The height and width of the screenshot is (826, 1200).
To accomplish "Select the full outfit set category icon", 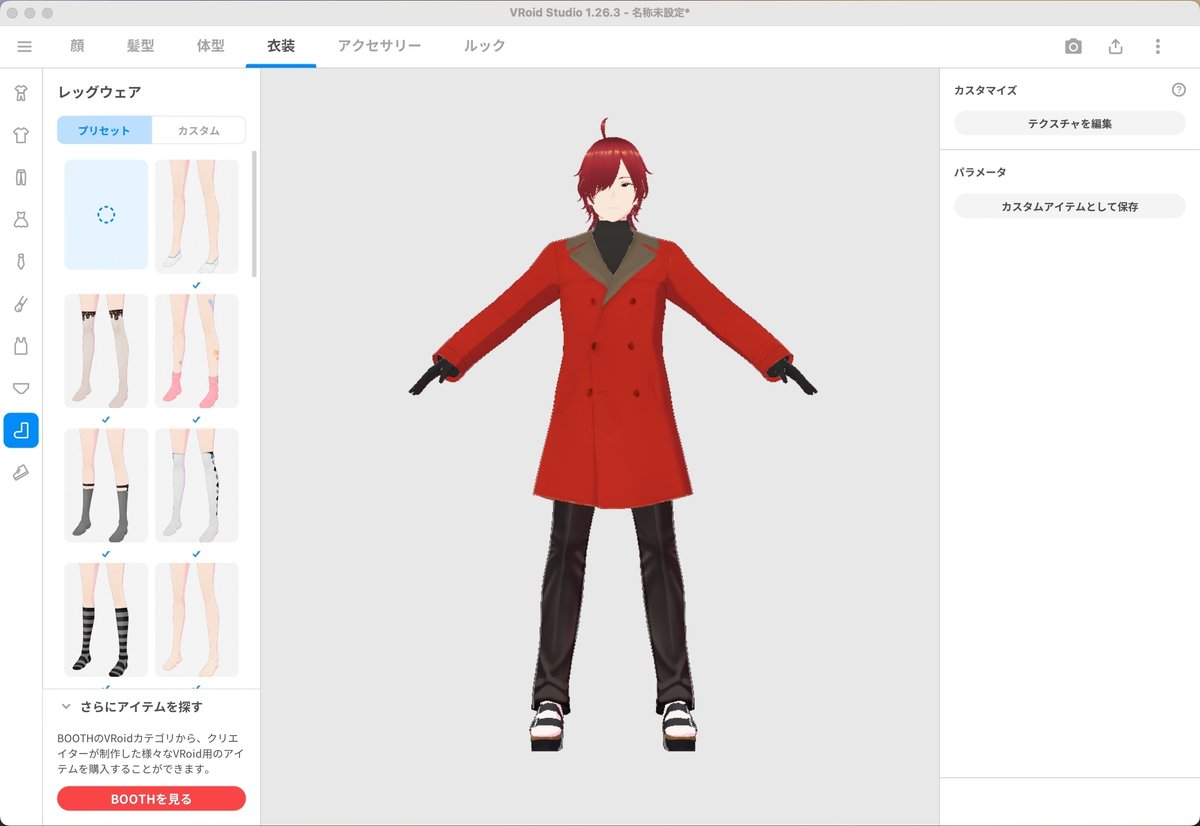I will coord(21,90).
